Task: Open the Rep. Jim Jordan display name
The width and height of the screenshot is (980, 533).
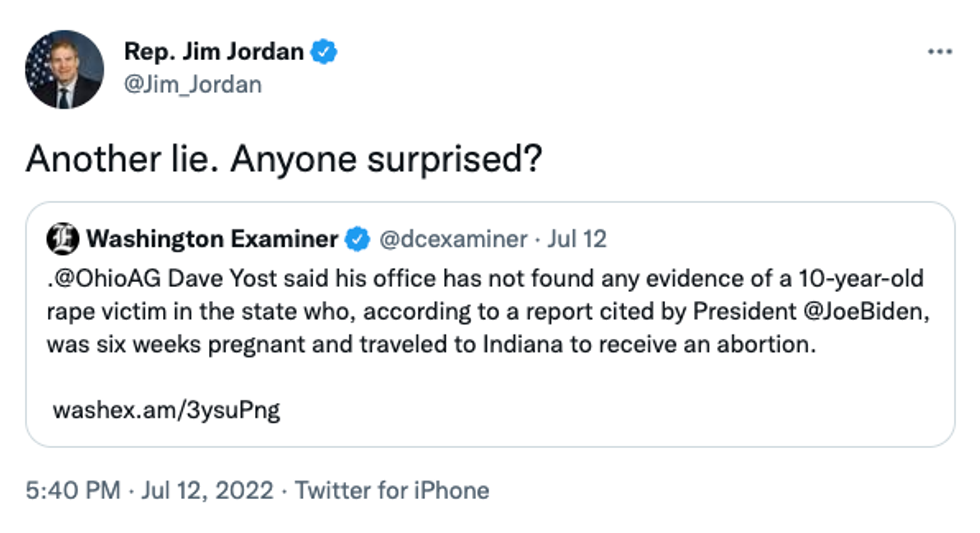Action: click(x=213, y=51)
